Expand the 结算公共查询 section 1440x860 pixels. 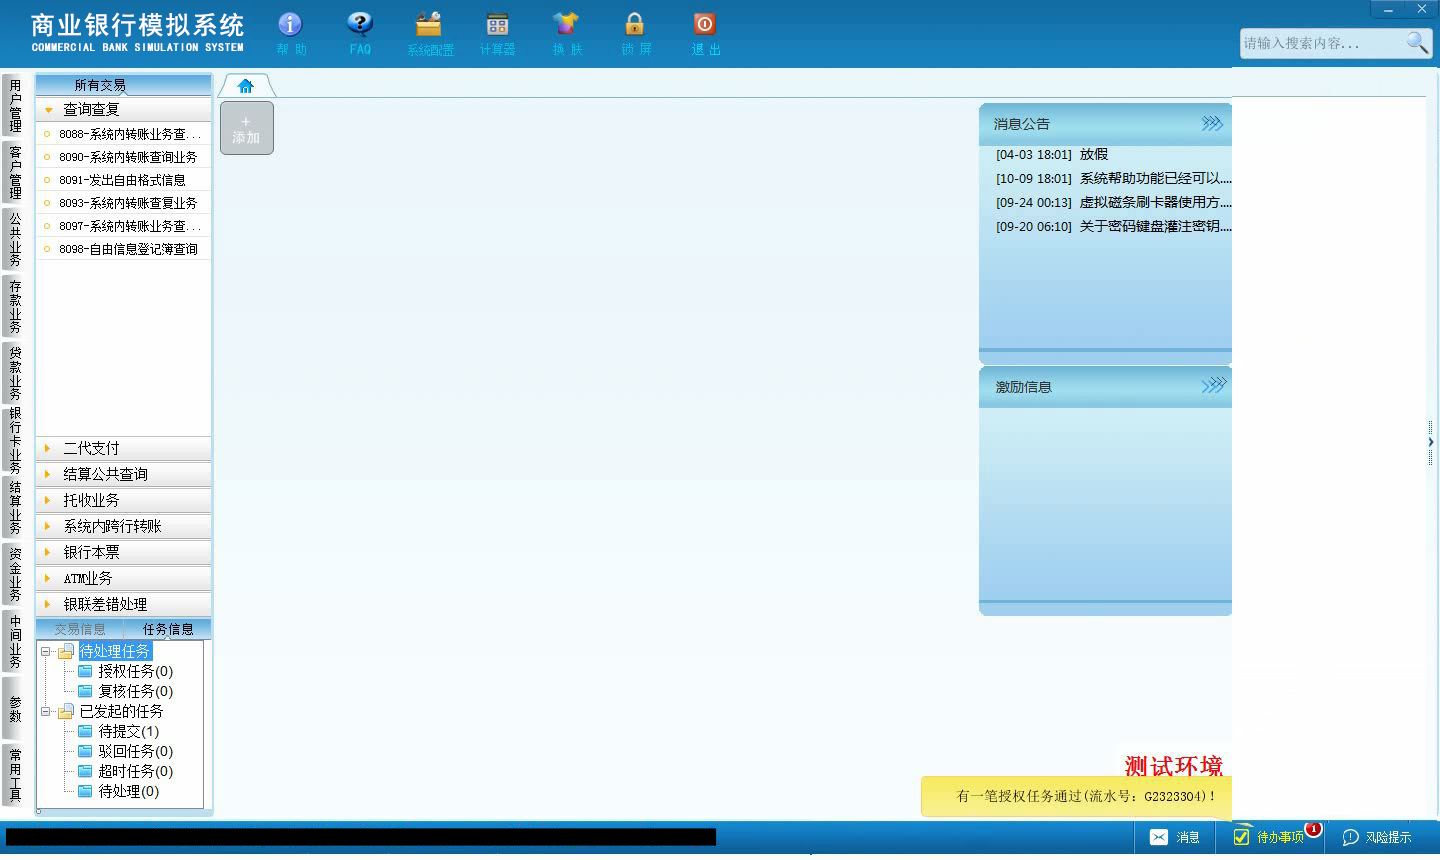click(124, 474)
